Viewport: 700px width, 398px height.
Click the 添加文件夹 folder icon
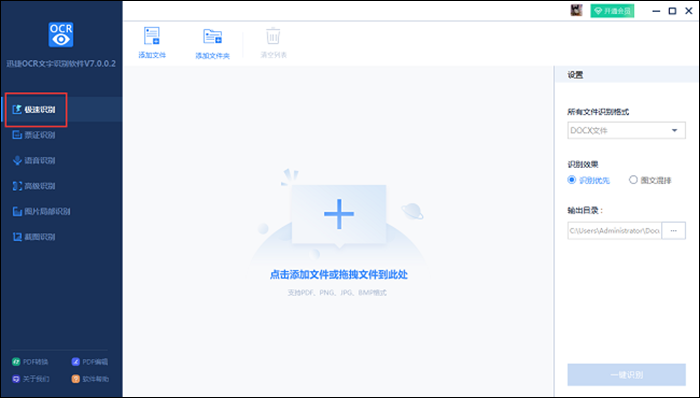pos(212,37)
